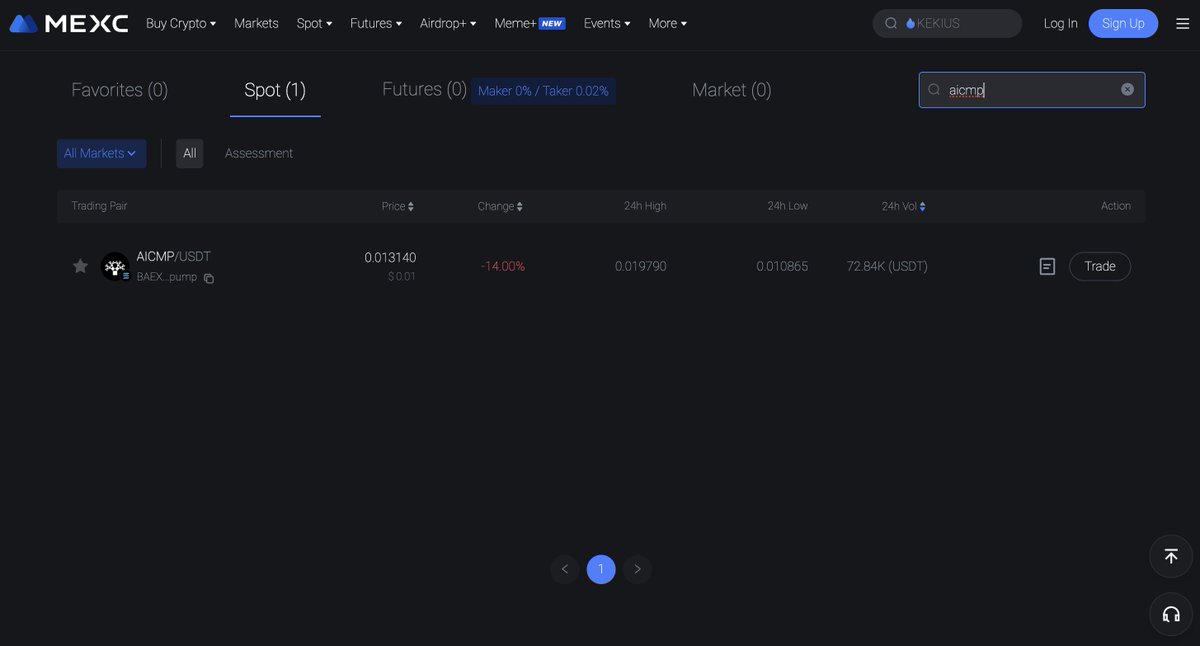1200x646 pixels.
Task: Open Meme+ NEW section
Action: 530,23
